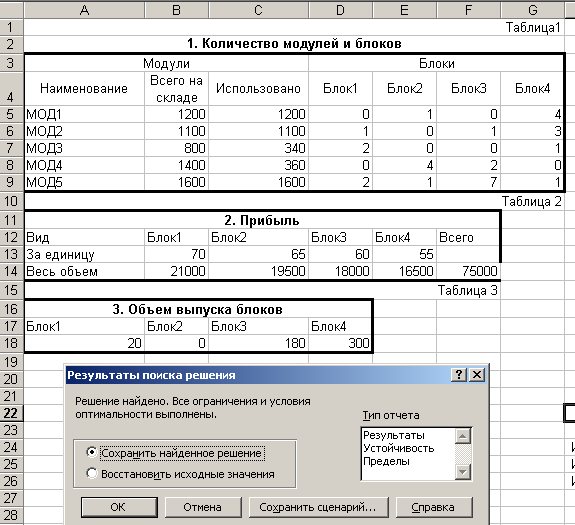Click the Всего column label in profit table
The width and height of the screenshot is (575, 525).
(468, 237)
